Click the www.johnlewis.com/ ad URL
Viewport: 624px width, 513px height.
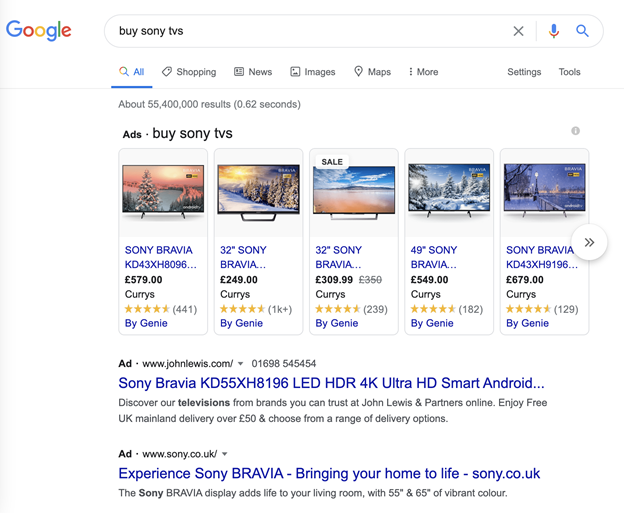coord(187,364)
